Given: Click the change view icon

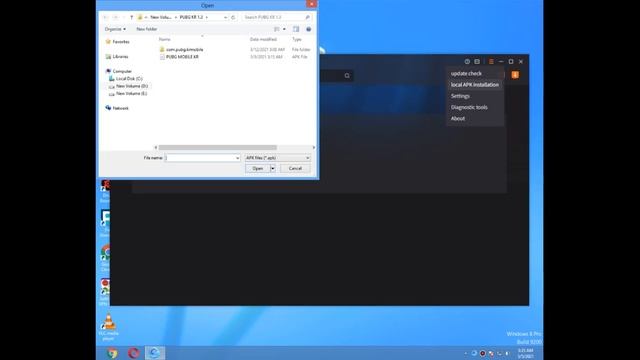Looking at the screenshot, I should (x=277, y=29).
